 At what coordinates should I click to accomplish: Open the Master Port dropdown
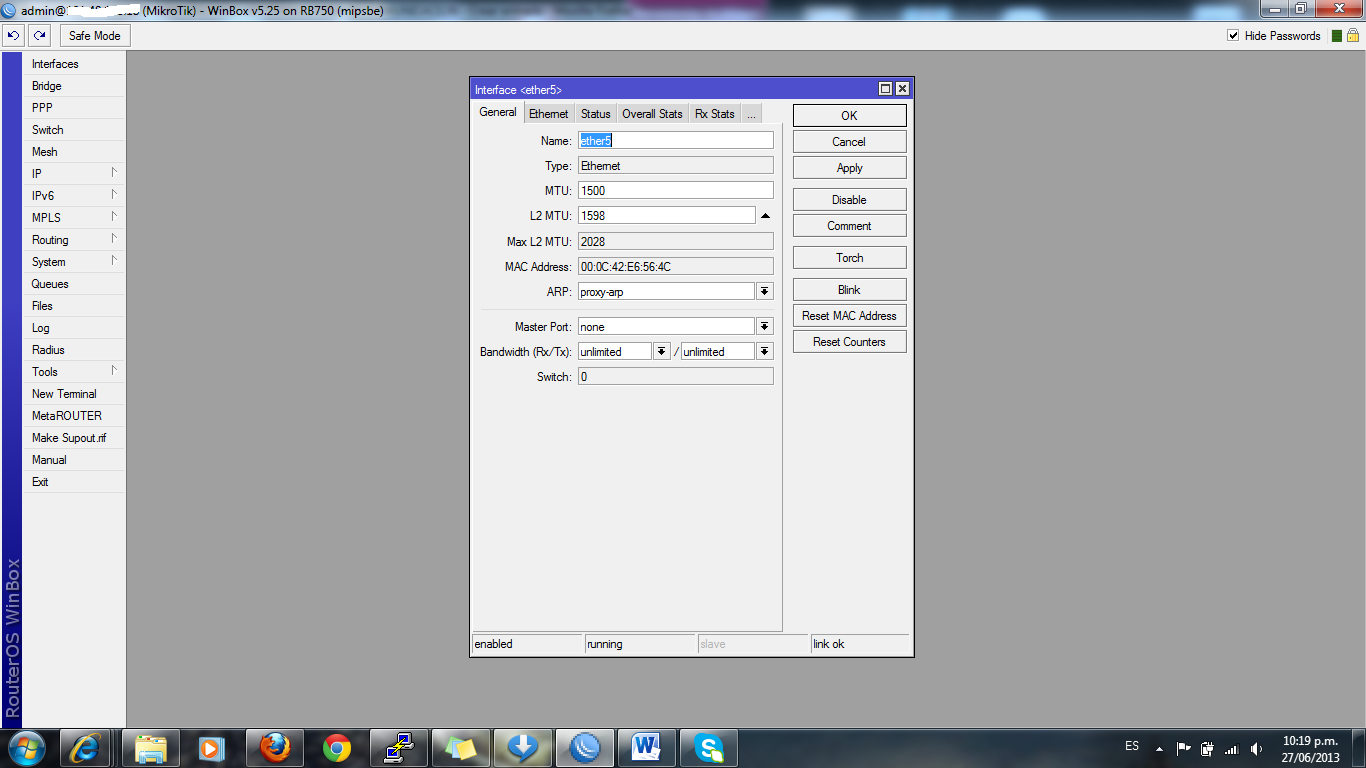pos(765,326)
